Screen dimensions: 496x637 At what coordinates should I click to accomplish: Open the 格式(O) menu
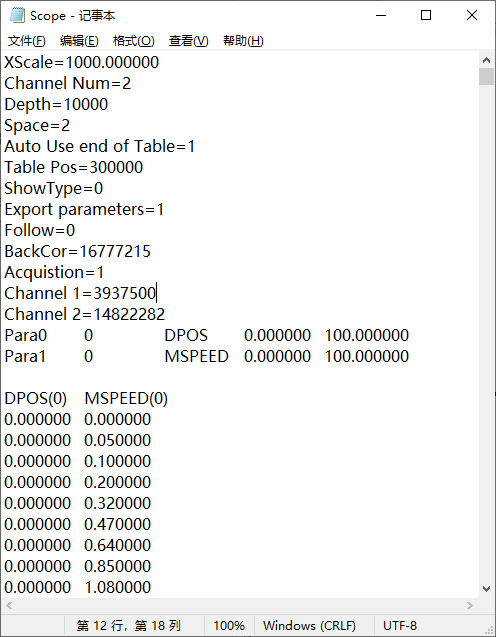pos(134,41)
